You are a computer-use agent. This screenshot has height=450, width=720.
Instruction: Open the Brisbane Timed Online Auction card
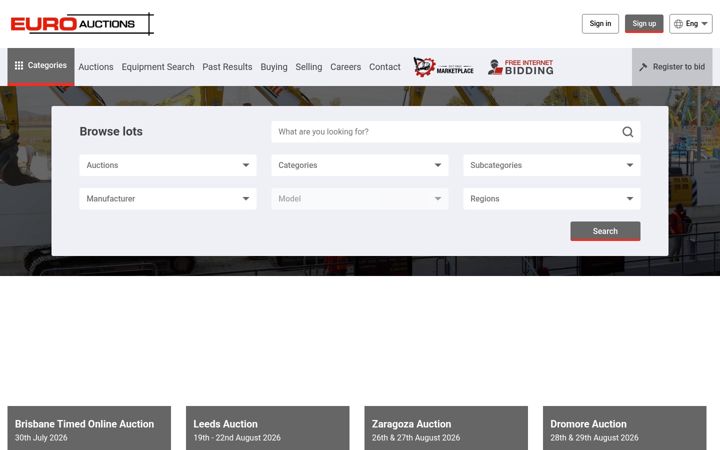pos(89,428)
